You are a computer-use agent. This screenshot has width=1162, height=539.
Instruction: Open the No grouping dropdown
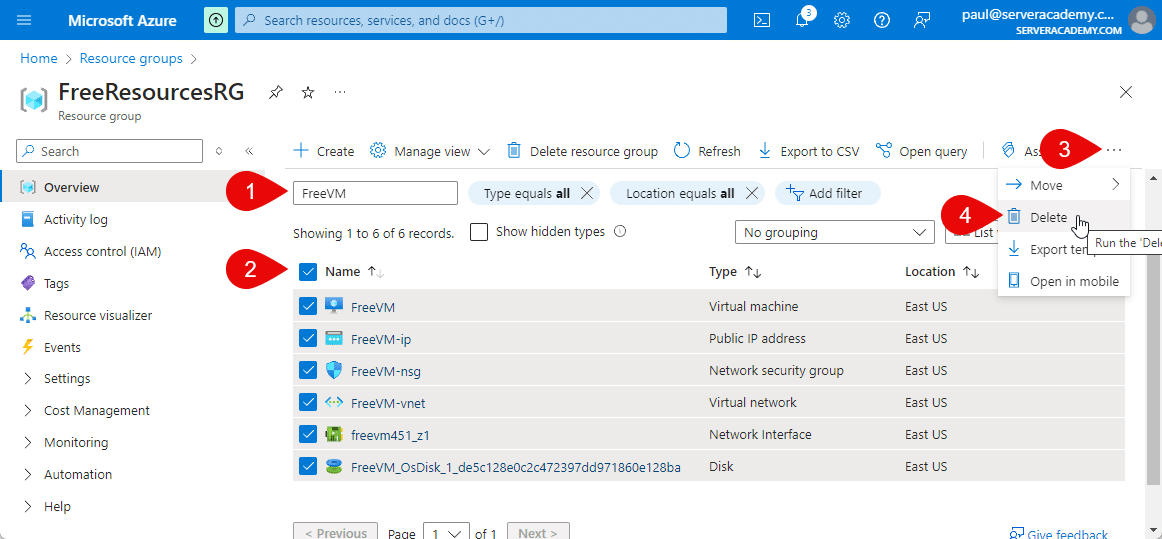pyautogui.click(x=834, y=232)
